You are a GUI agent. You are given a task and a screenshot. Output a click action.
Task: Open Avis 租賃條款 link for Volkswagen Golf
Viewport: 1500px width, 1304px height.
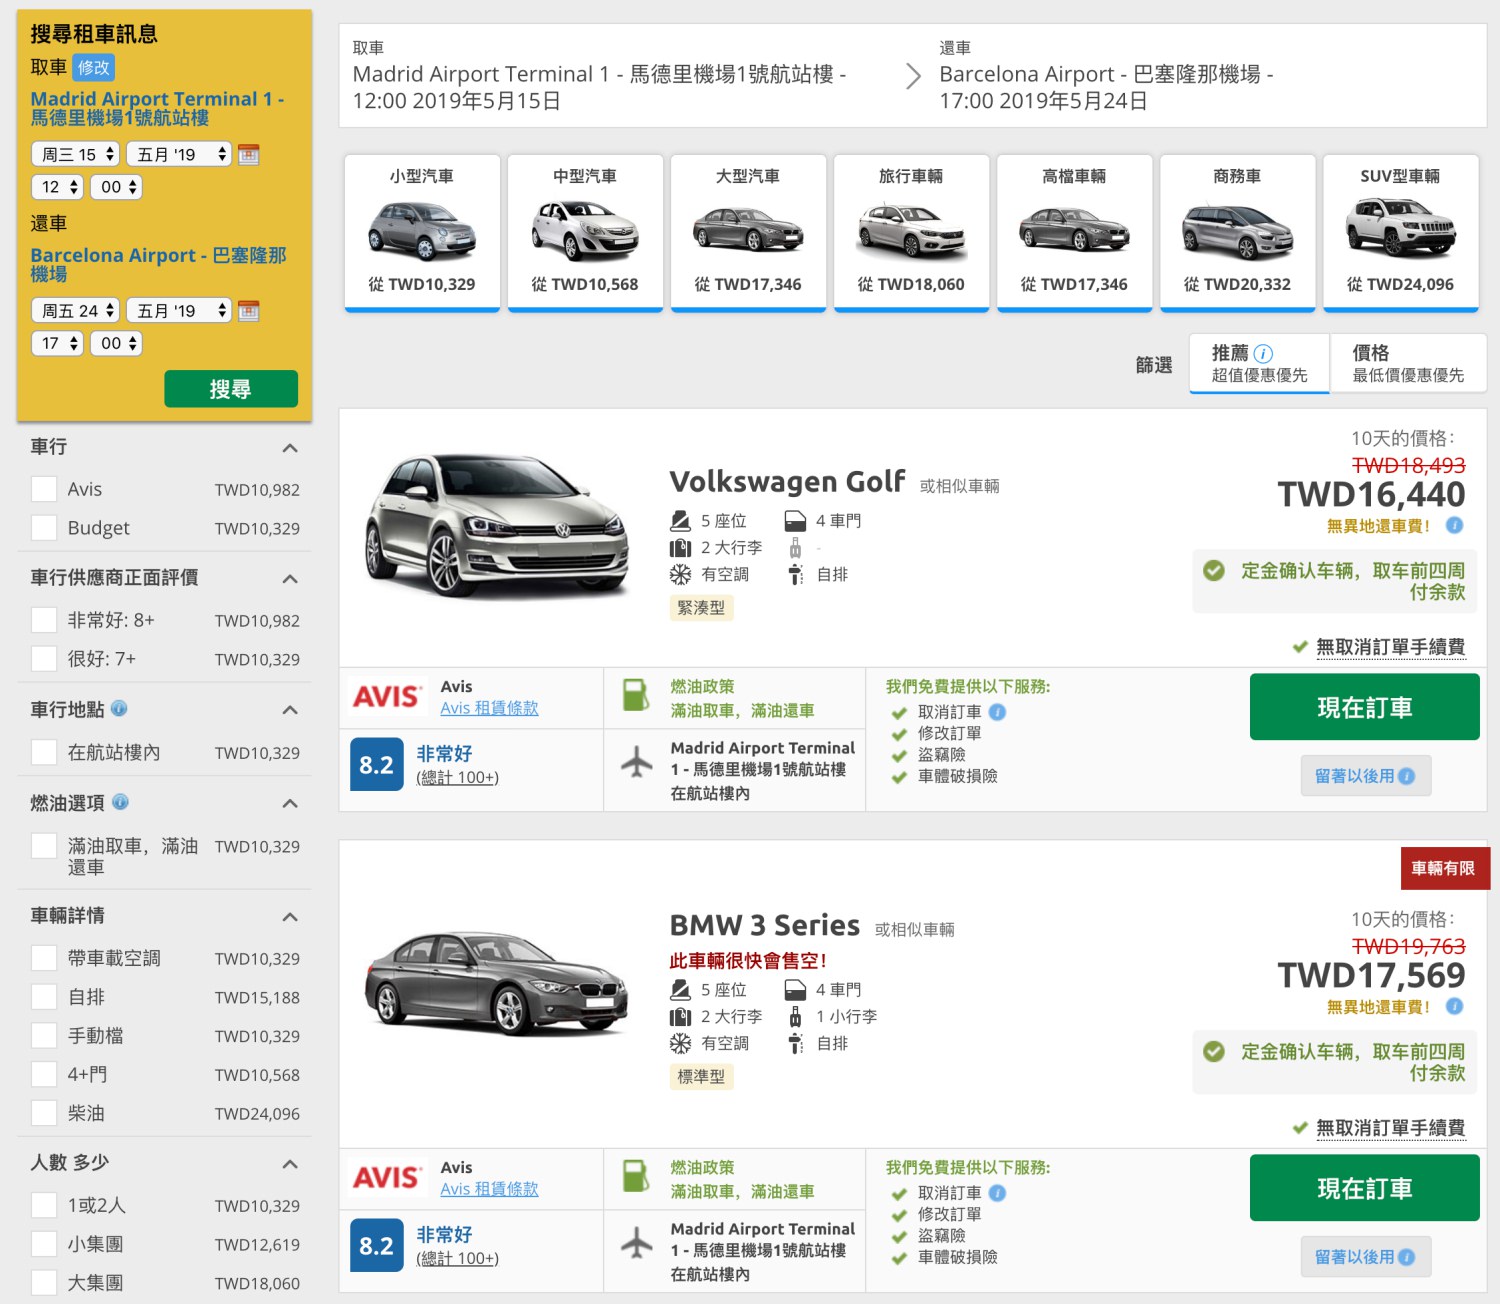[489, 708]
